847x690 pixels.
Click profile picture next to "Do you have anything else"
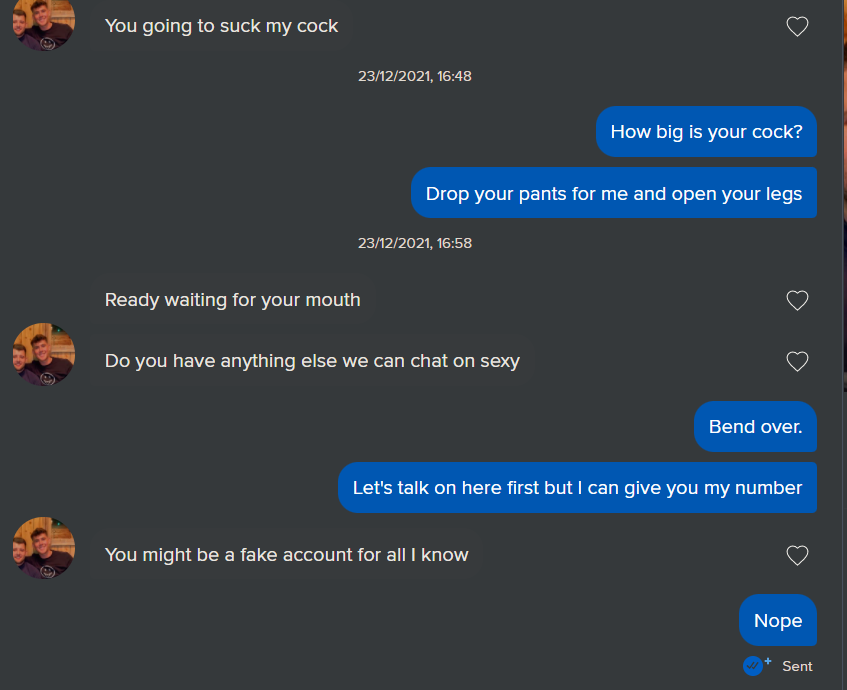(43, 355)
